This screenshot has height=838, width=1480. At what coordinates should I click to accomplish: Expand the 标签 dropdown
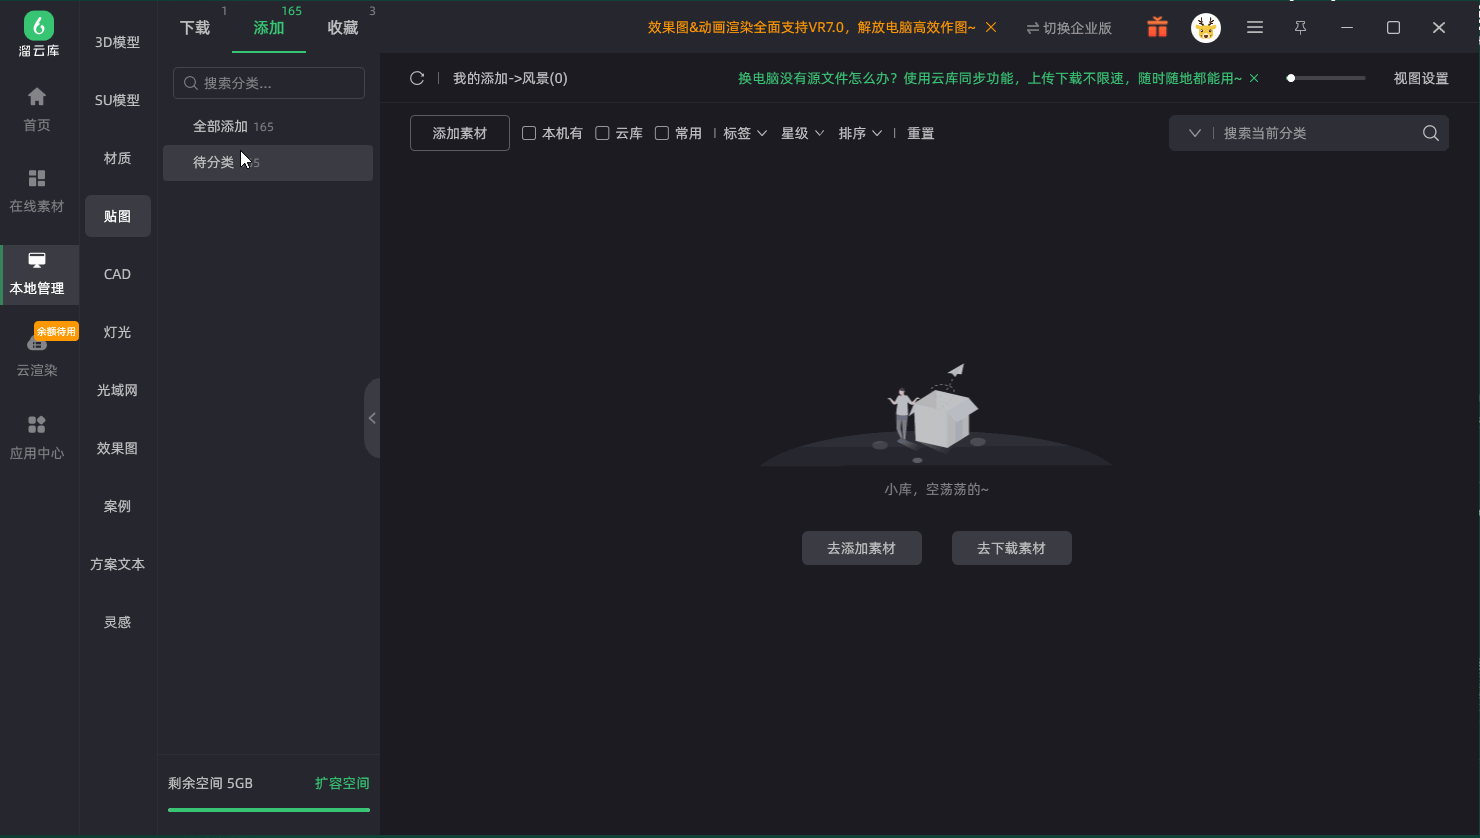tap(745, 133)
